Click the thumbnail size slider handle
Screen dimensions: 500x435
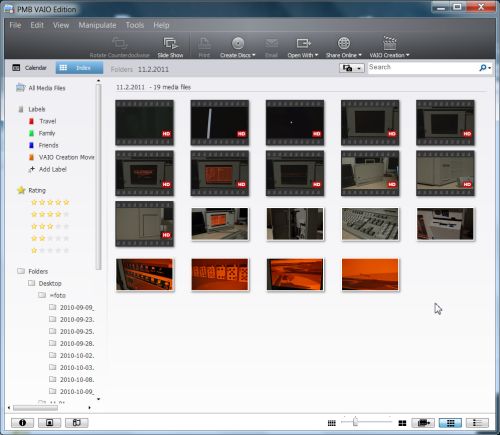coord(355,422)
